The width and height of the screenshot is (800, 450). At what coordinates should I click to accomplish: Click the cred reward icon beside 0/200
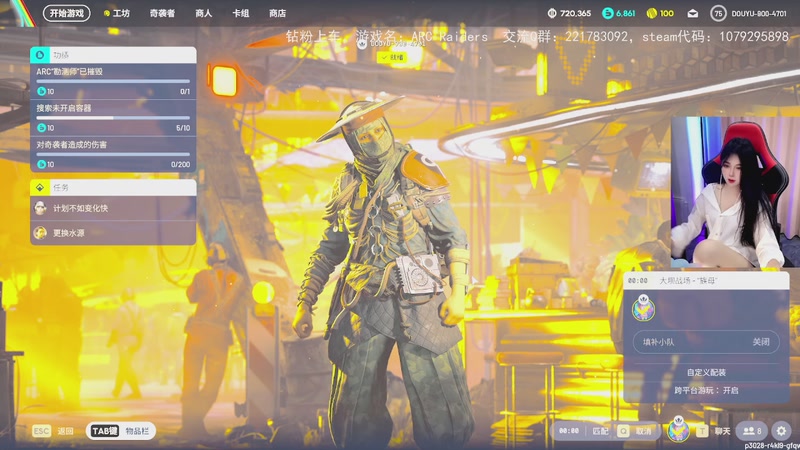[41, 164]
